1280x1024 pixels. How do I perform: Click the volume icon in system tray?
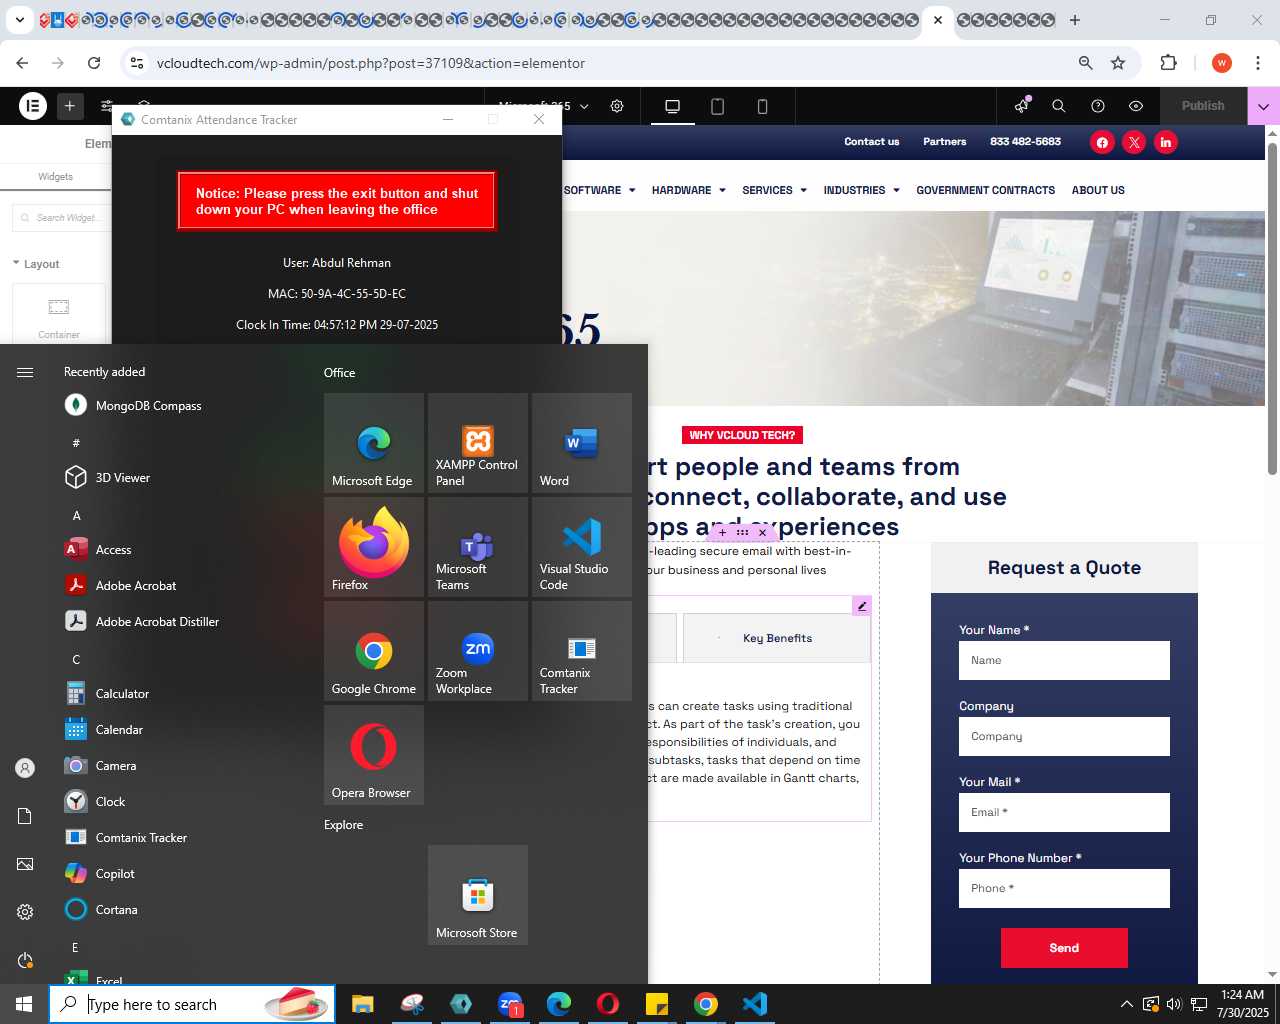[x=1174, y=1004]
